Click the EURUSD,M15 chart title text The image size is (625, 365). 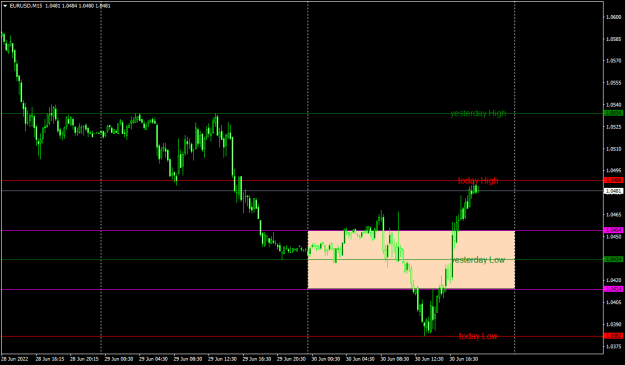coord(26,6)
